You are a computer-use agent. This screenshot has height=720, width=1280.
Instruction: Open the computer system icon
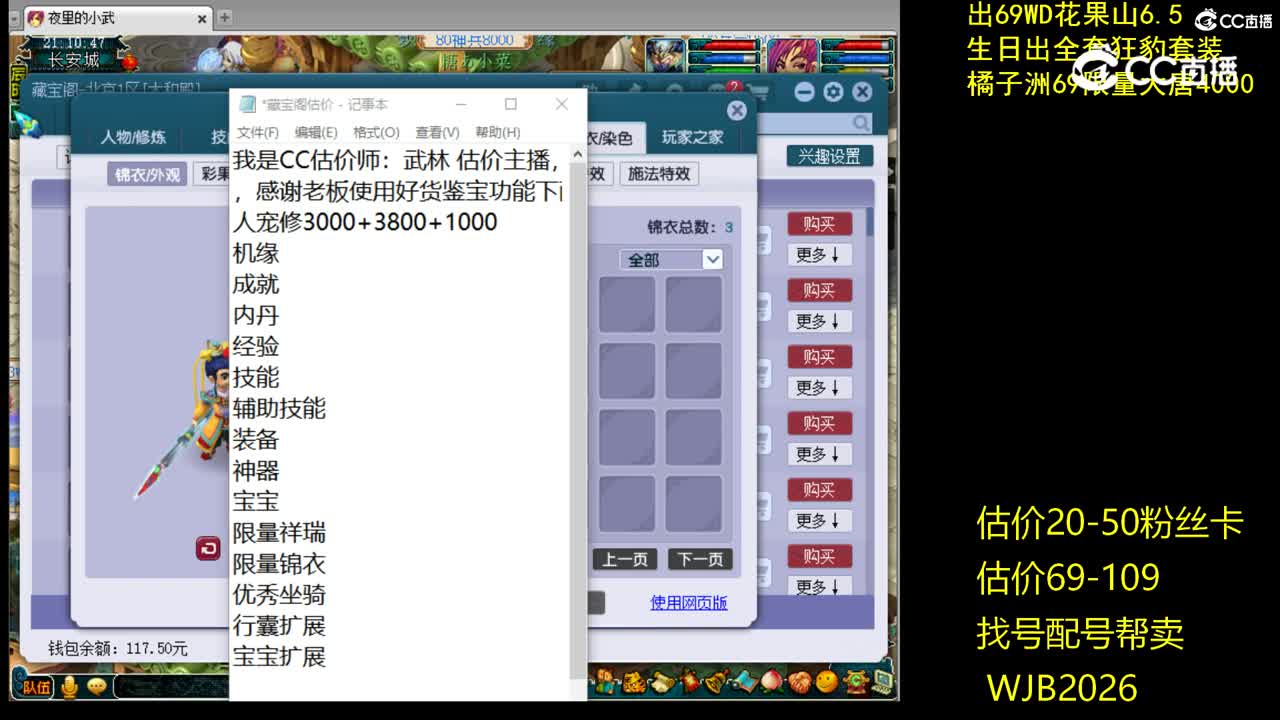coord(882,682)
